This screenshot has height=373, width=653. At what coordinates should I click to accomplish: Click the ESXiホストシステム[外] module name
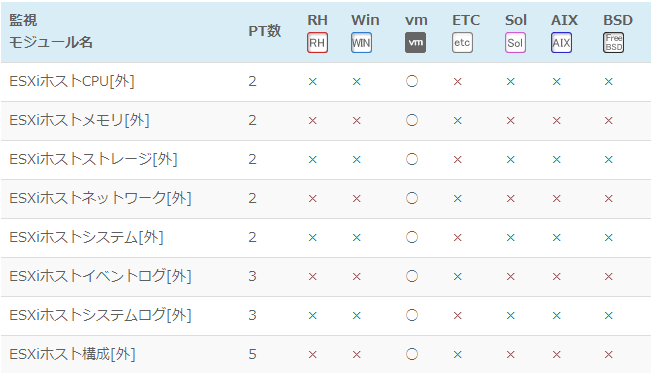pos(86,237)
